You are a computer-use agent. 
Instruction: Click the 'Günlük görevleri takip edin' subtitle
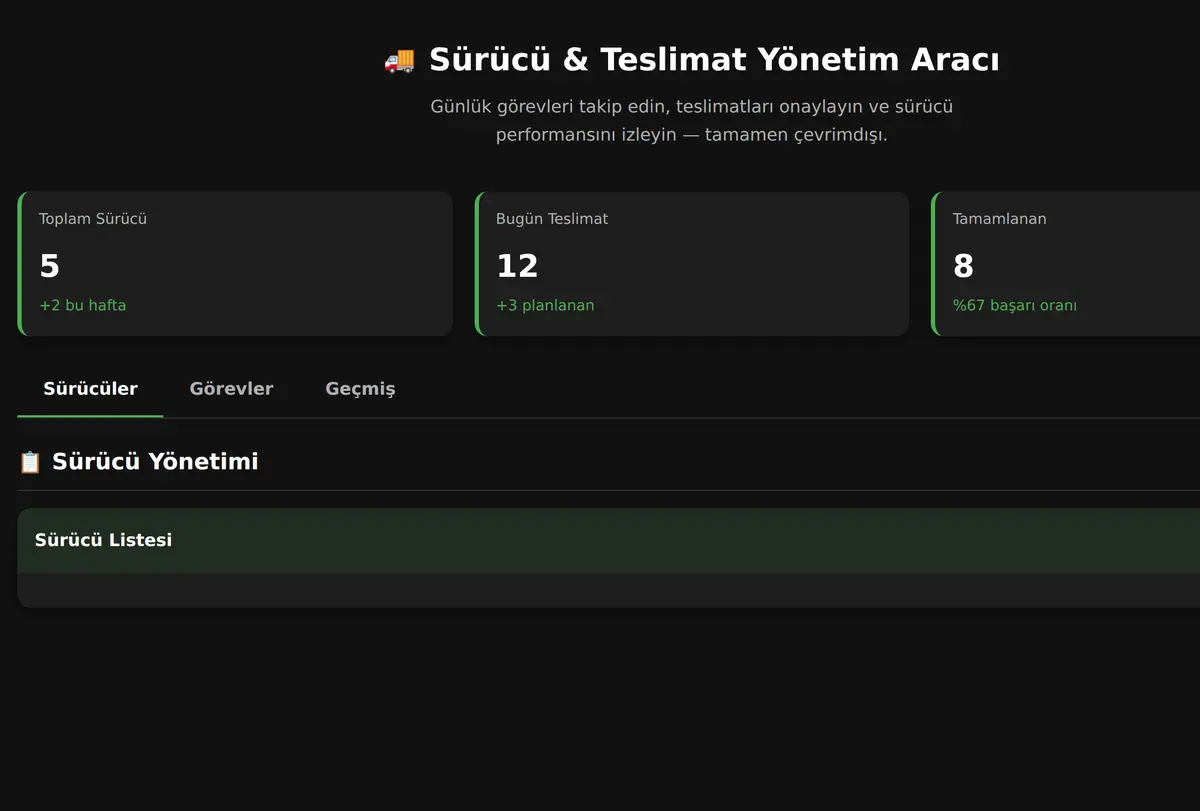692,120
